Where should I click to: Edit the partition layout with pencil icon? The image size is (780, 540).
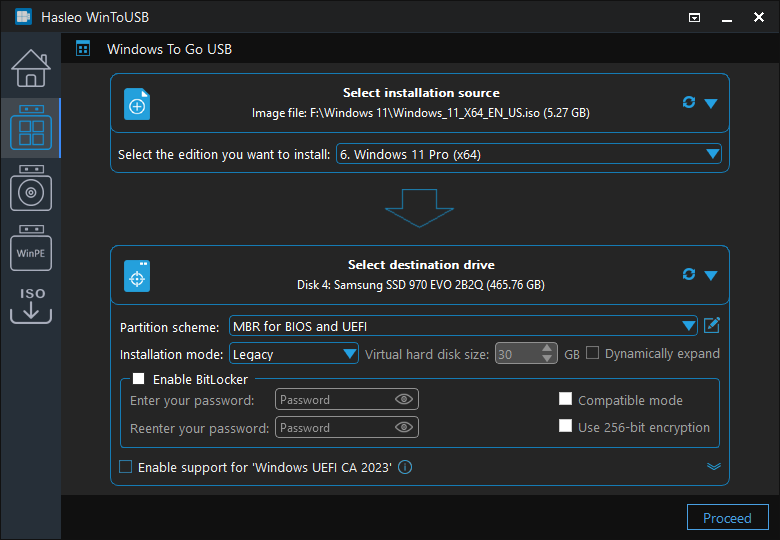[712, 326]
